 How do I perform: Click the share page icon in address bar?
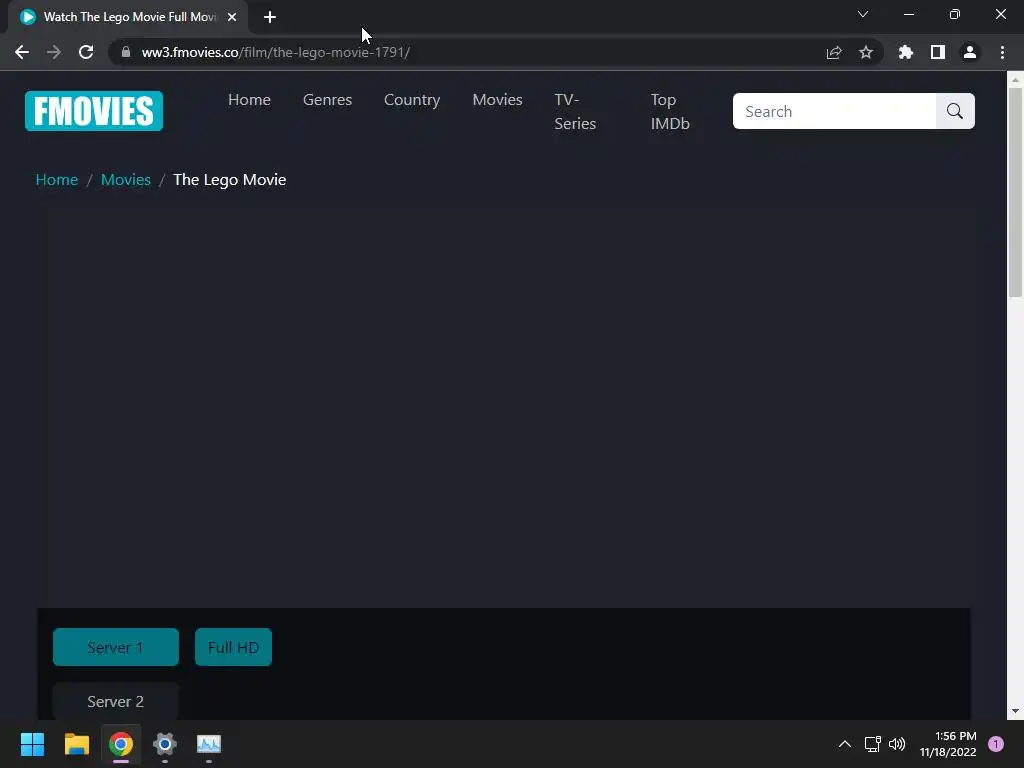(834, 52)
